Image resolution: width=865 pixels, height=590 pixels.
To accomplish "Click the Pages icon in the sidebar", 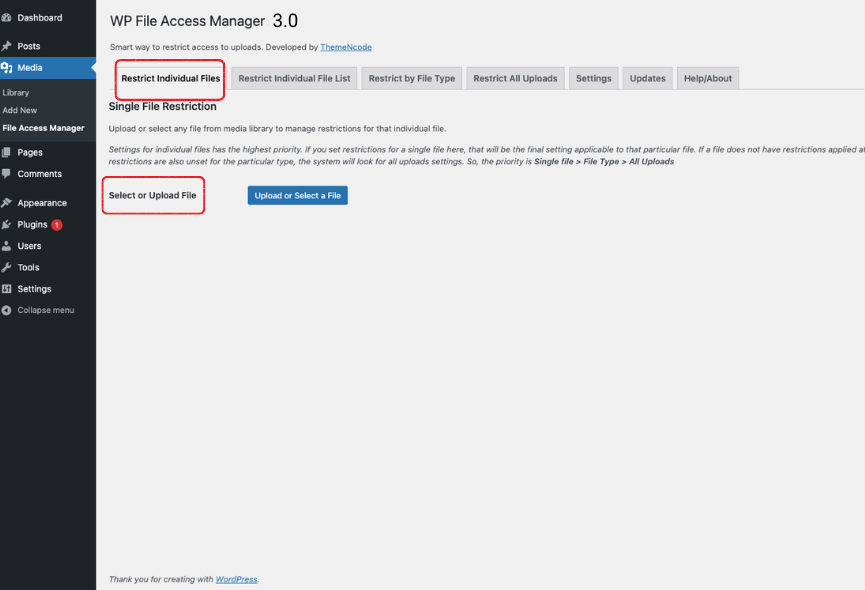I will (6, 152).
